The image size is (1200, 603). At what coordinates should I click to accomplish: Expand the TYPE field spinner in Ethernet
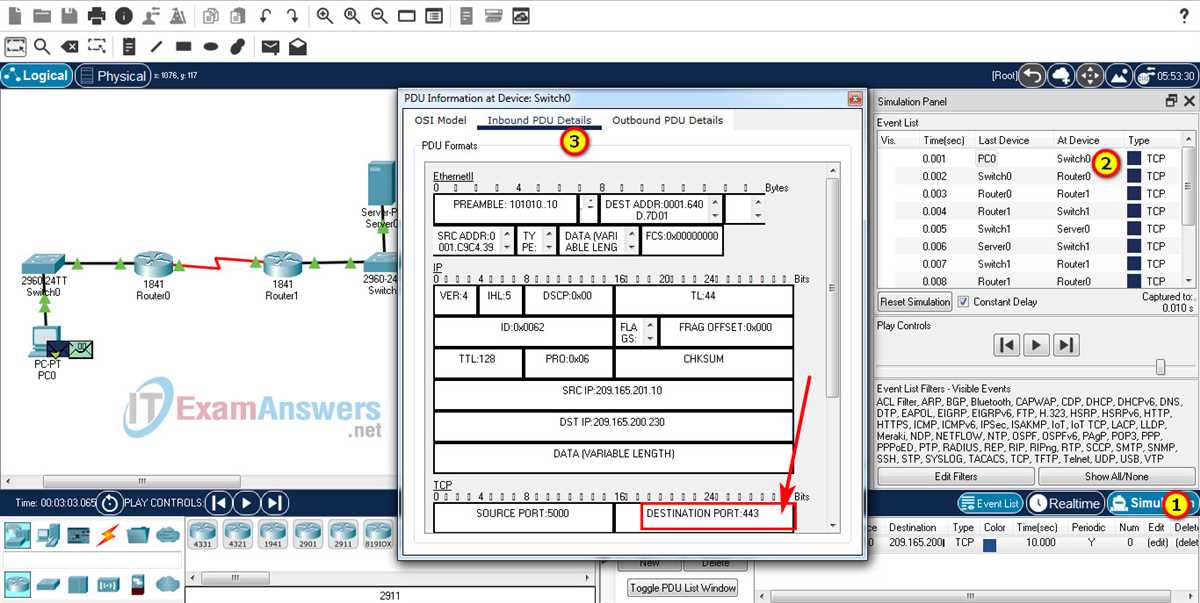tap(548, 241)
